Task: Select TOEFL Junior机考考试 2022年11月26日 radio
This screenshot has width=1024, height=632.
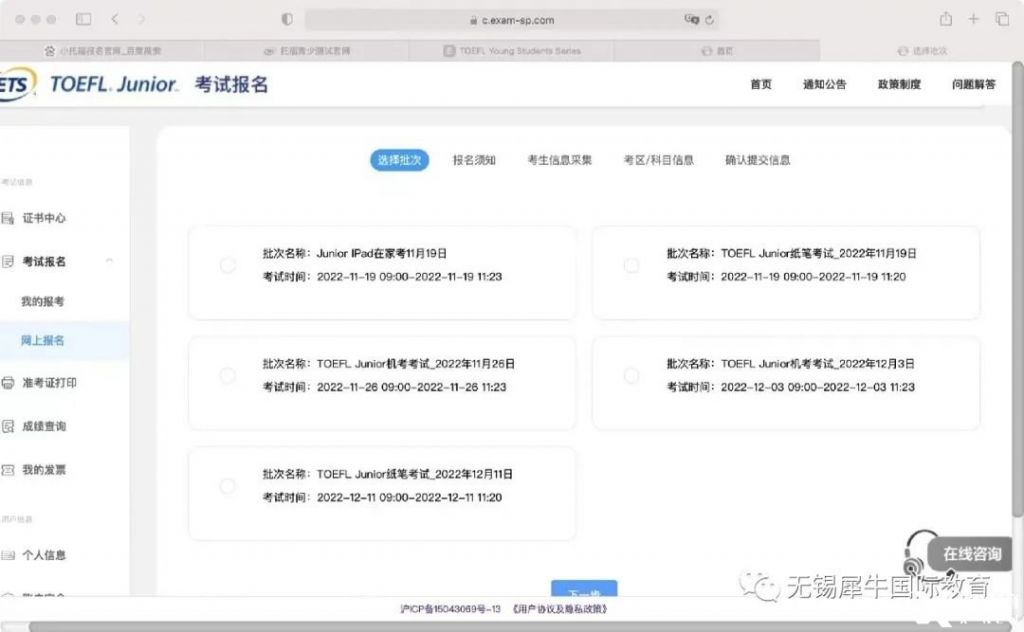Action: (227, 375)
